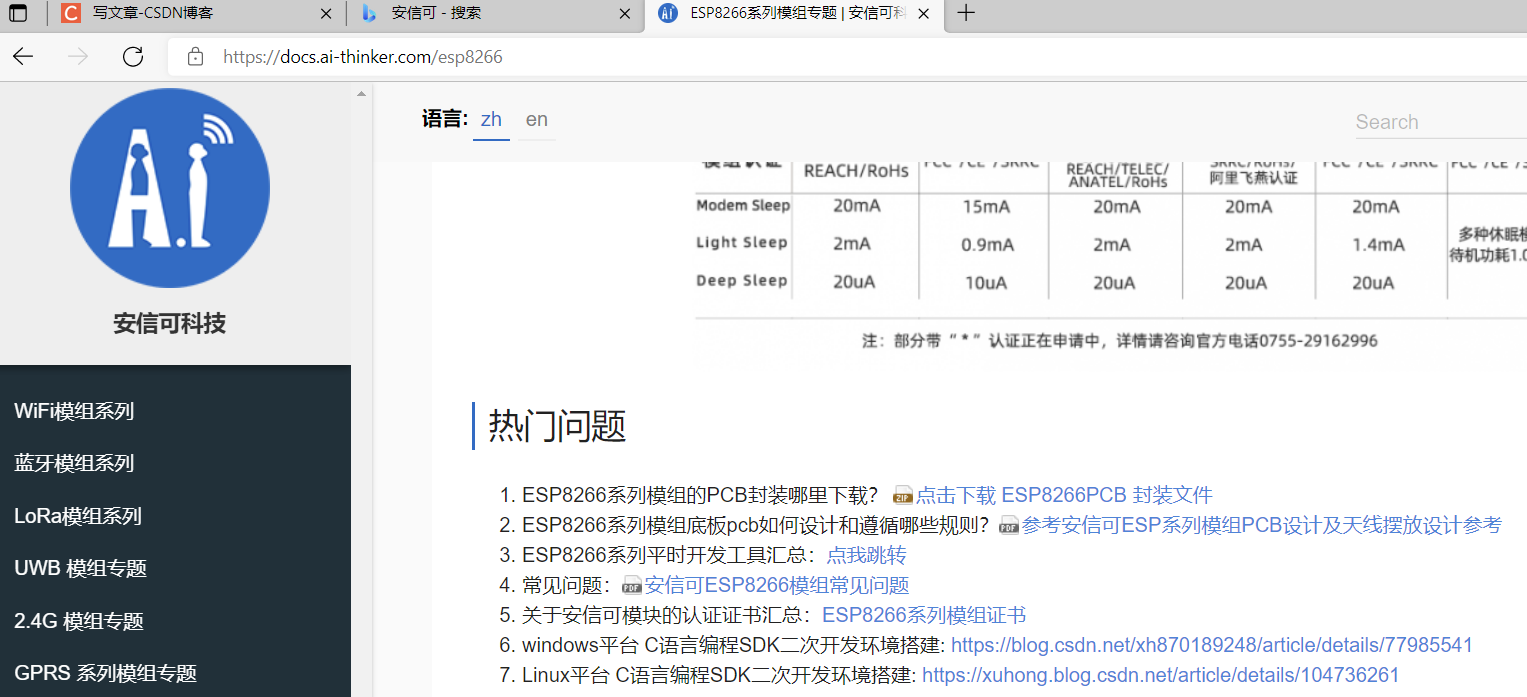The image size is (1527, 697).
Task: Open the 点我跳转 development tools link
Action: tap(869, 555)
